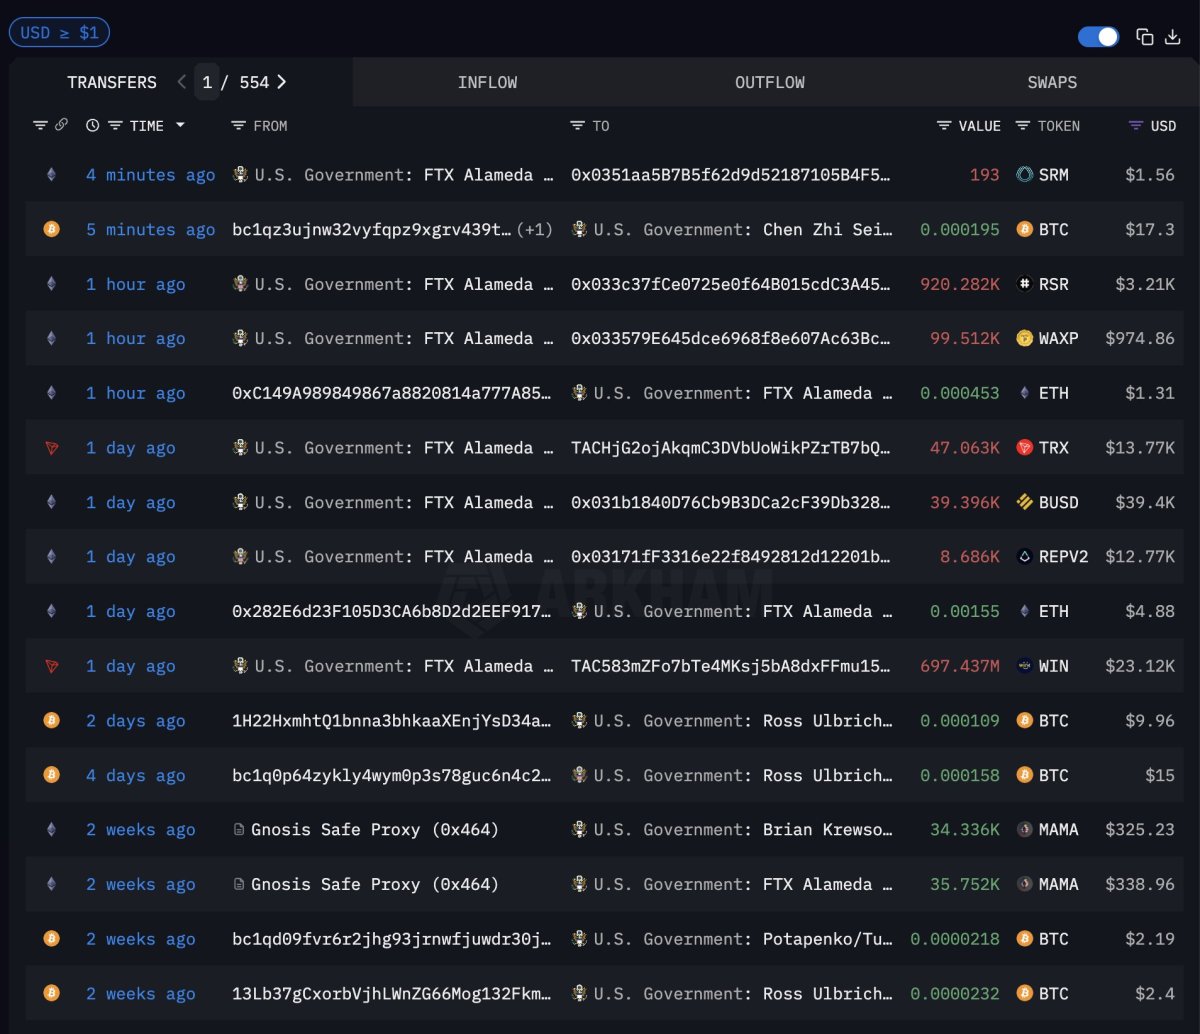Switch to the SWAPS tab
The width and height of the screenshot is (1200, 1034).
(x=1052, y=82)
